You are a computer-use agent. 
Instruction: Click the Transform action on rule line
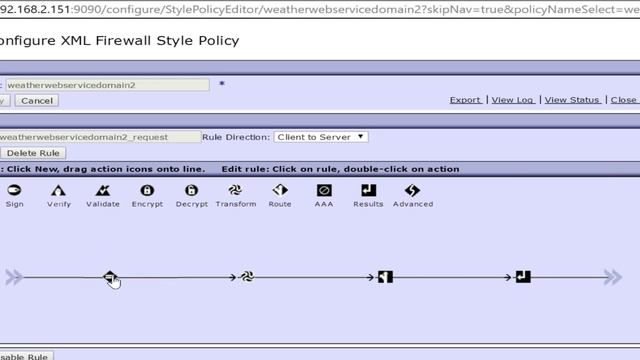point(247,277)
